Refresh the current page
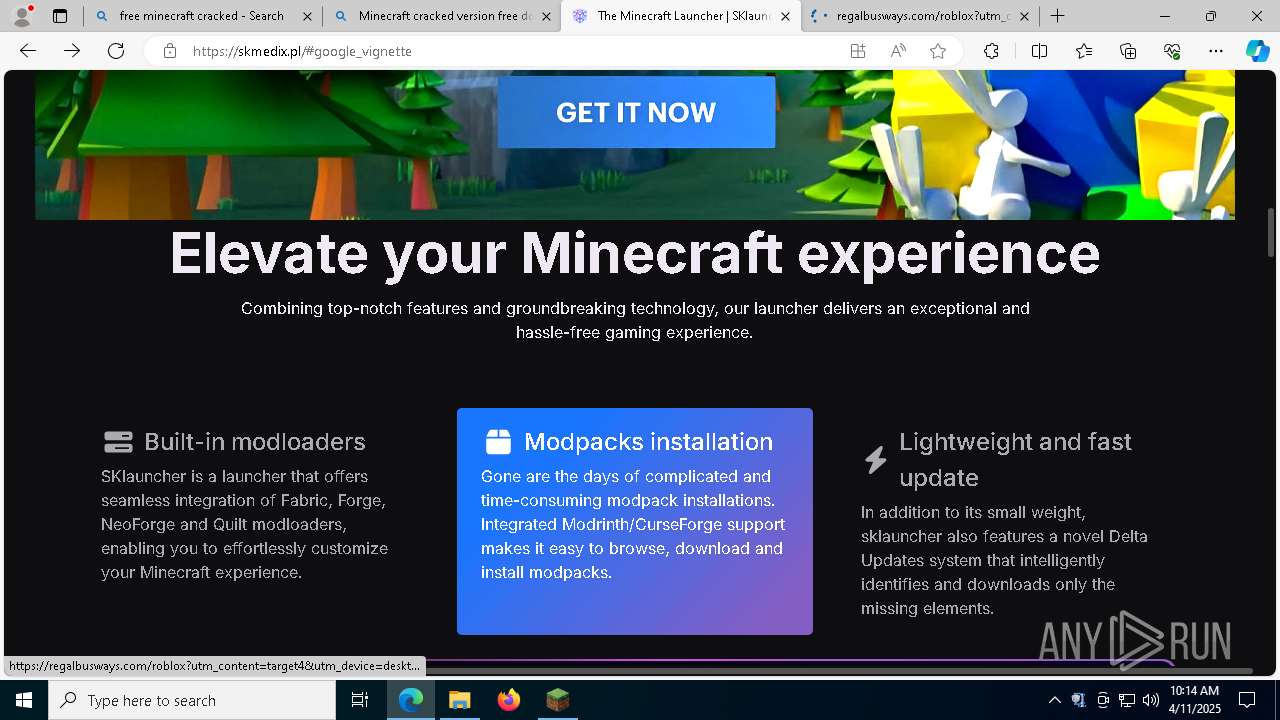Image resolution: width=1280 pixels, height=720 pixels. coord(116,51)
